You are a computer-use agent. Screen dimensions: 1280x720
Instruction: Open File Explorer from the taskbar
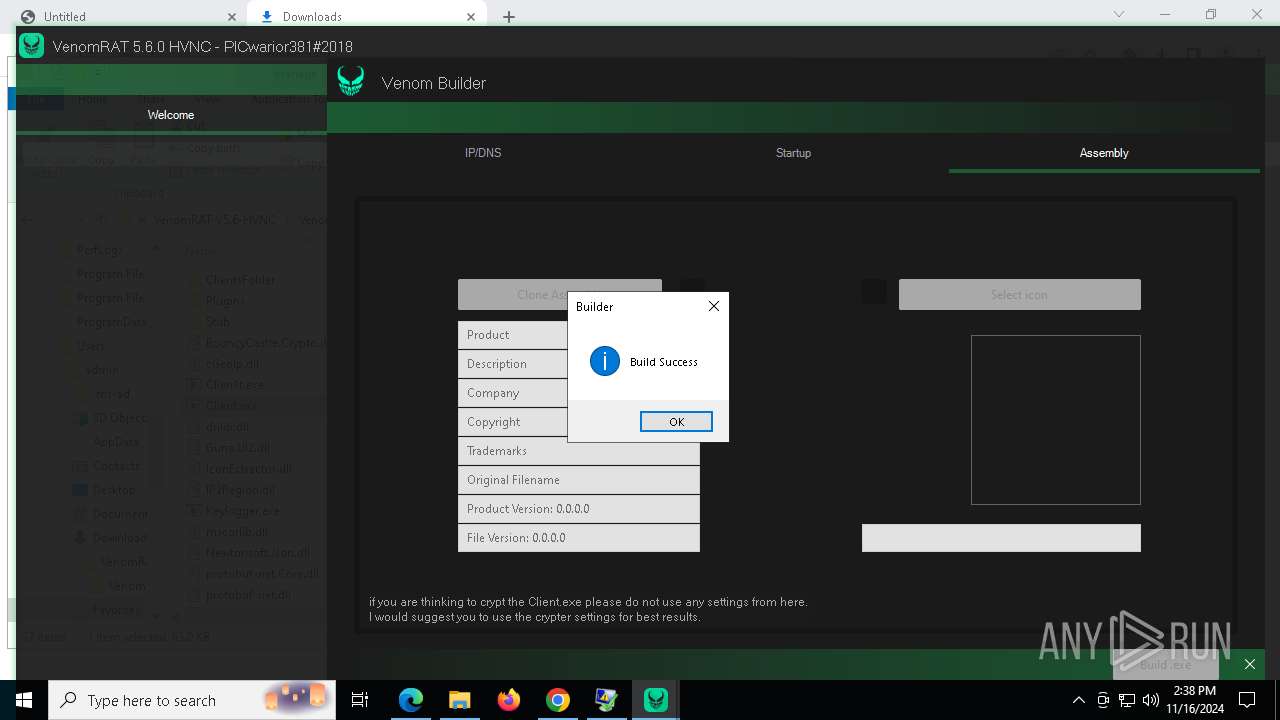click(459, 700)
